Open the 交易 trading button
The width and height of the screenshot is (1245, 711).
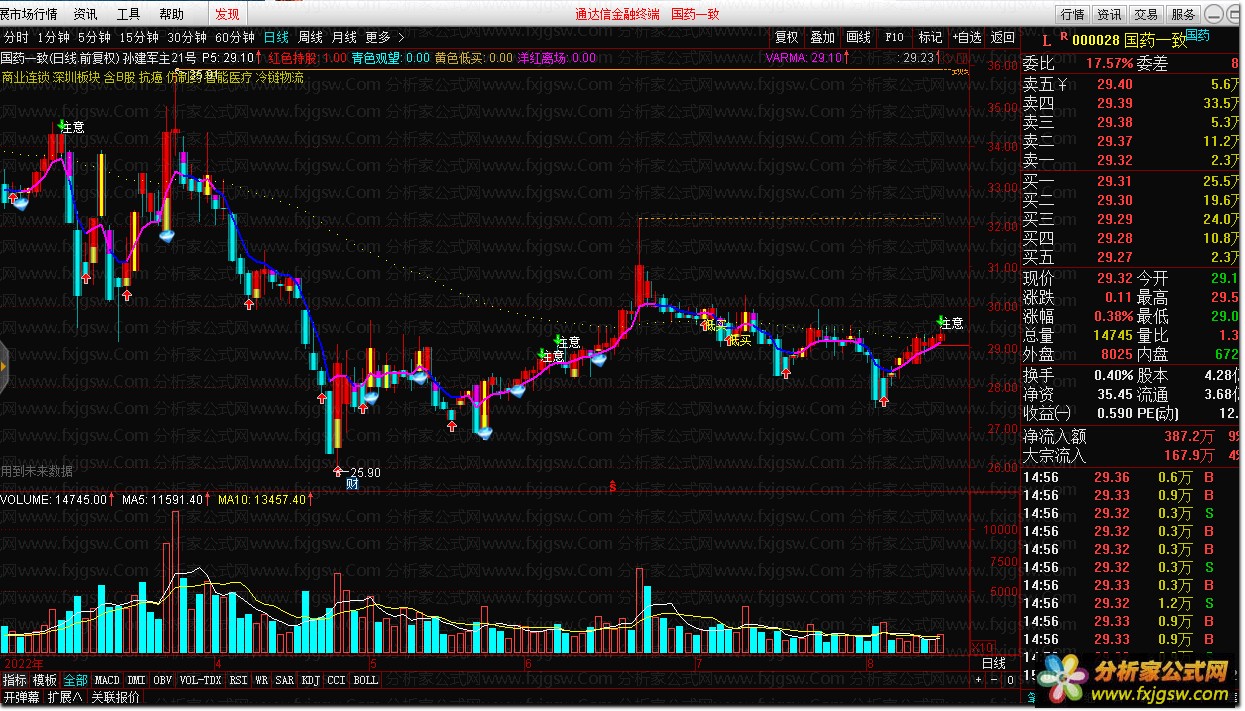[1146, 14]
